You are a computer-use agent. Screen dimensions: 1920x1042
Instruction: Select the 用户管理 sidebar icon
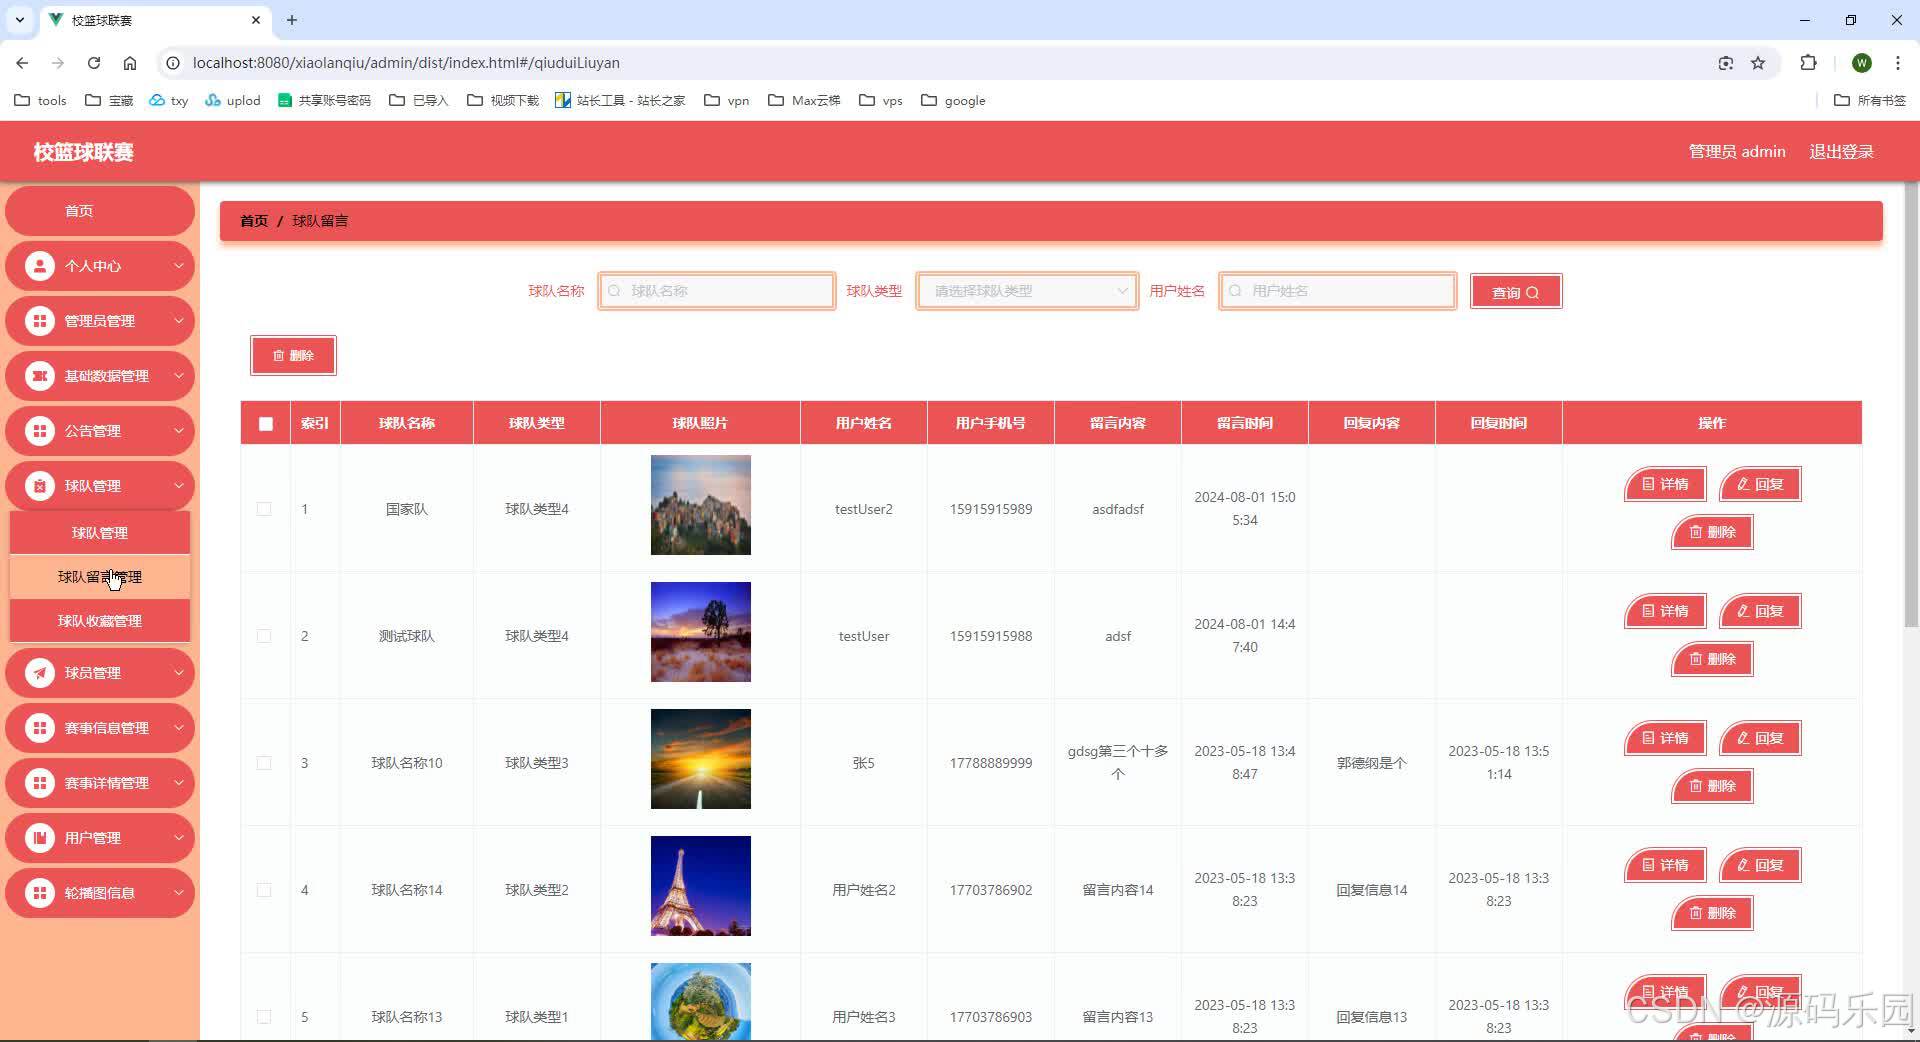[39, 837]
